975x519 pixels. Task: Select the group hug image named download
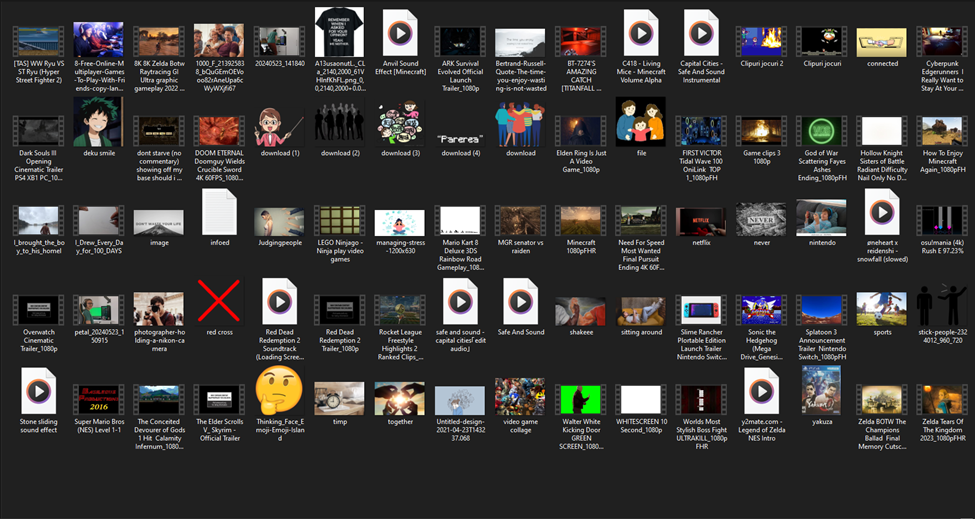(x=520, y=125)
